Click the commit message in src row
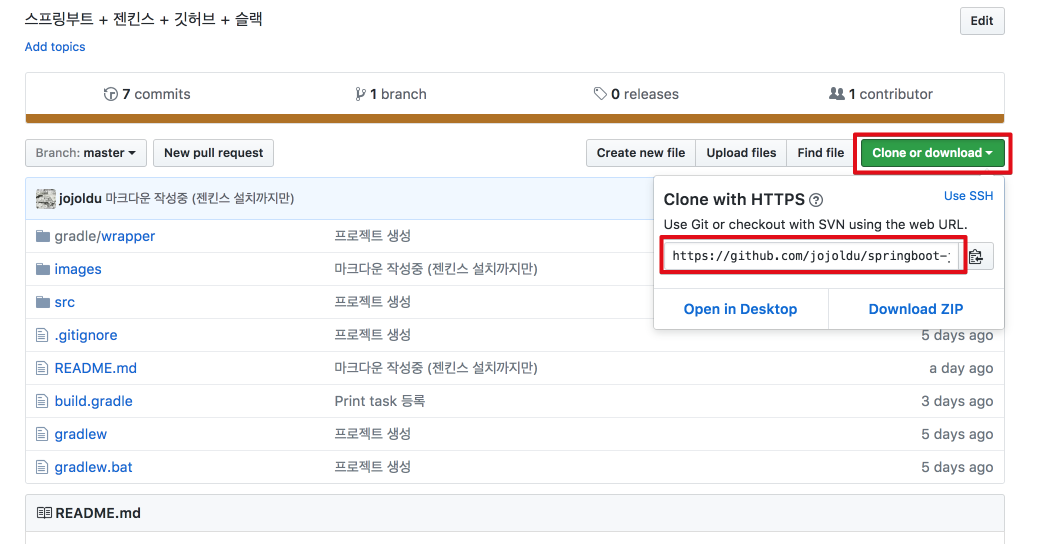The height and width of the screenshot is (544, 1051). point(373,301)
